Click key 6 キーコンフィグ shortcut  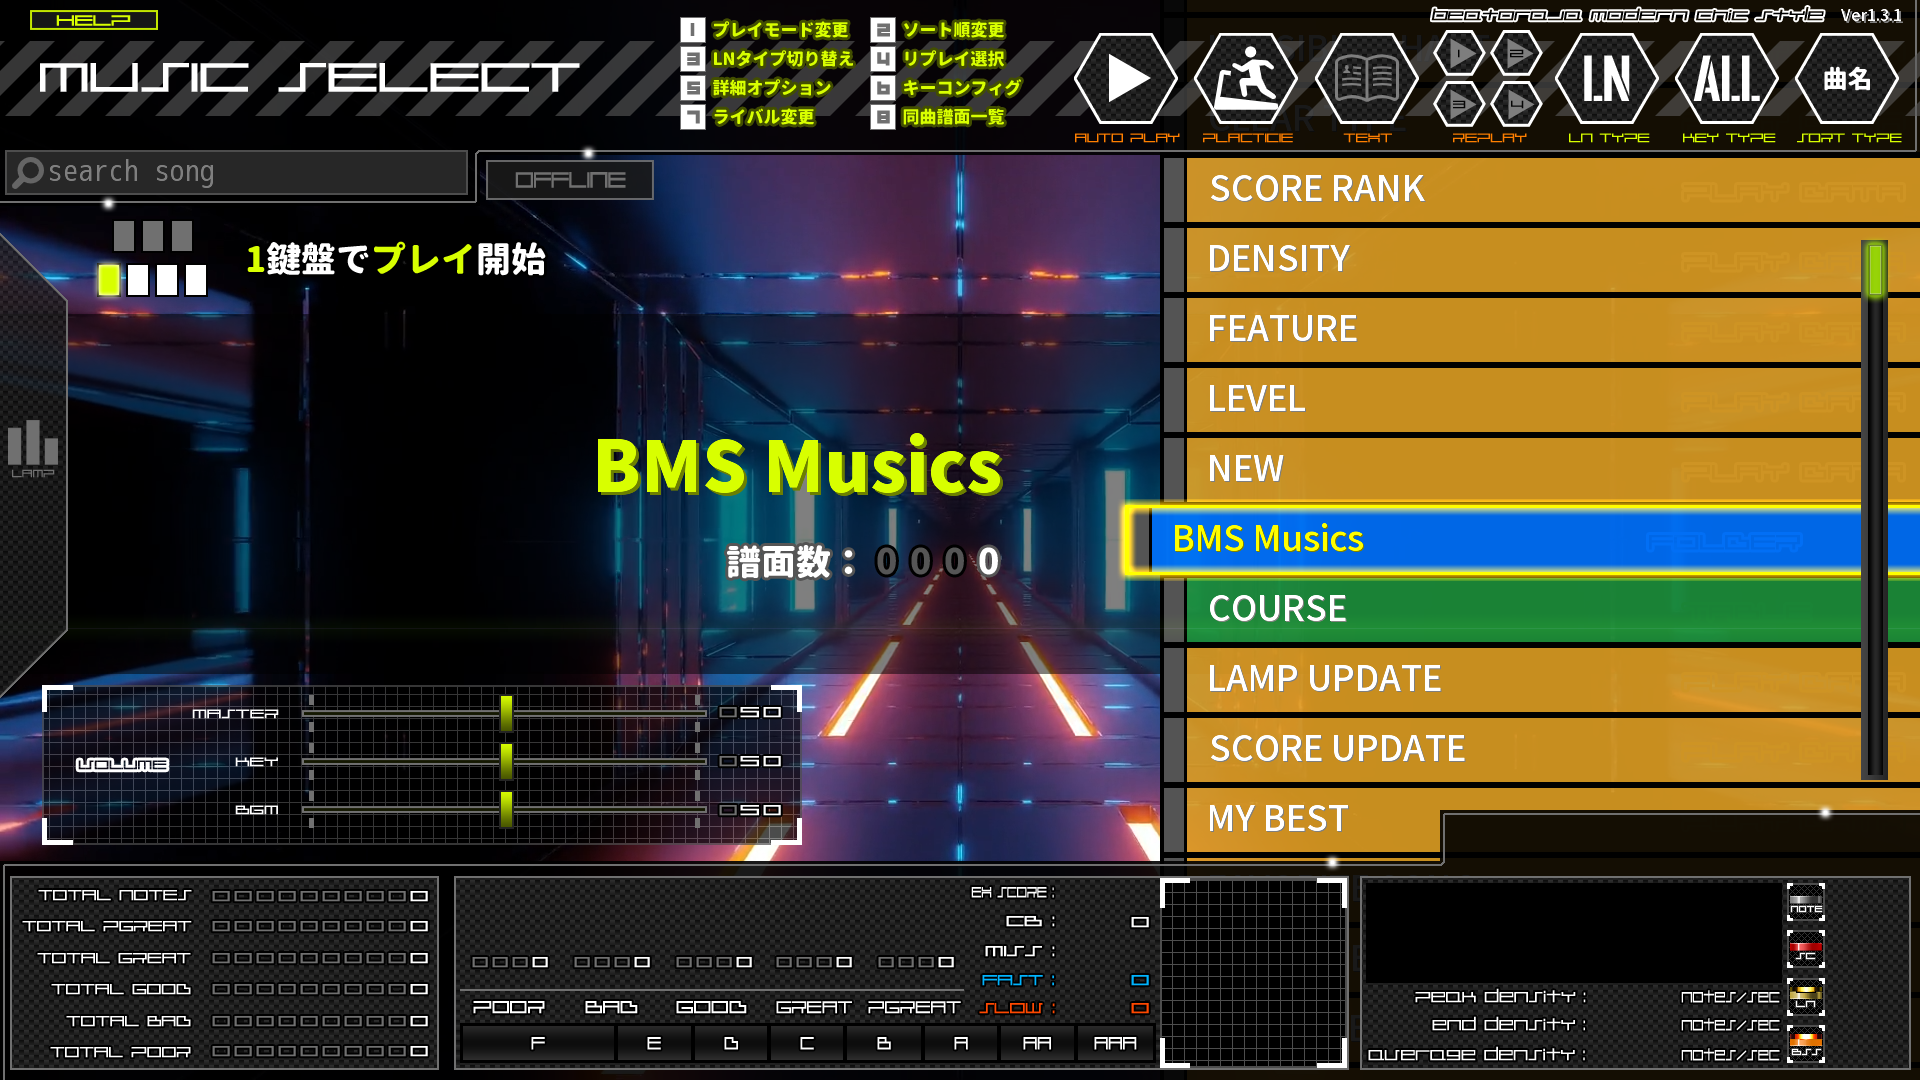[x=947, y=88]
